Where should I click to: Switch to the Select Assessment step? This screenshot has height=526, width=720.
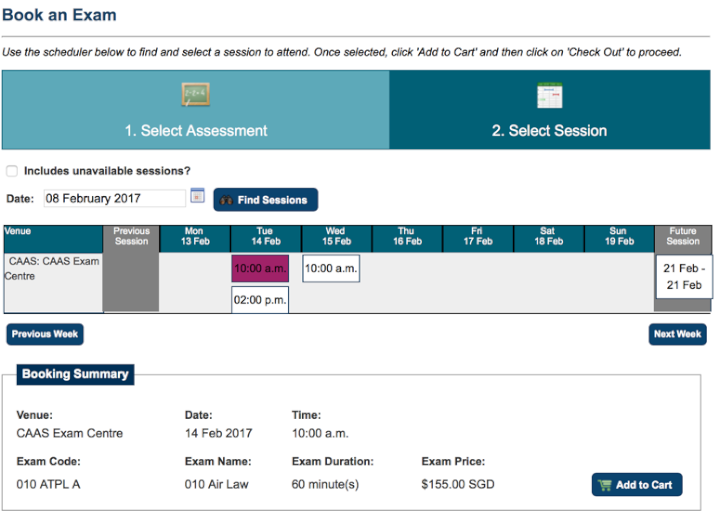[x=196, y=130]
